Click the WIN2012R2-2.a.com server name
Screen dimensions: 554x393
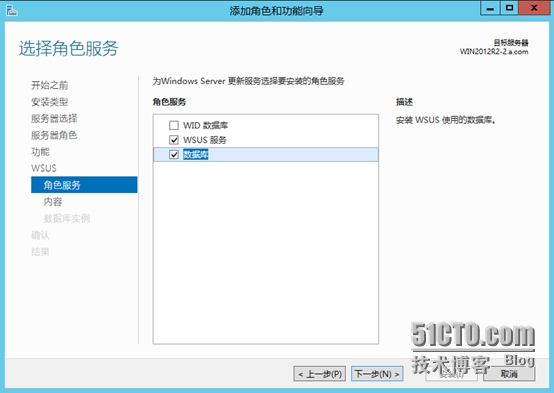(x=494, y=52)
